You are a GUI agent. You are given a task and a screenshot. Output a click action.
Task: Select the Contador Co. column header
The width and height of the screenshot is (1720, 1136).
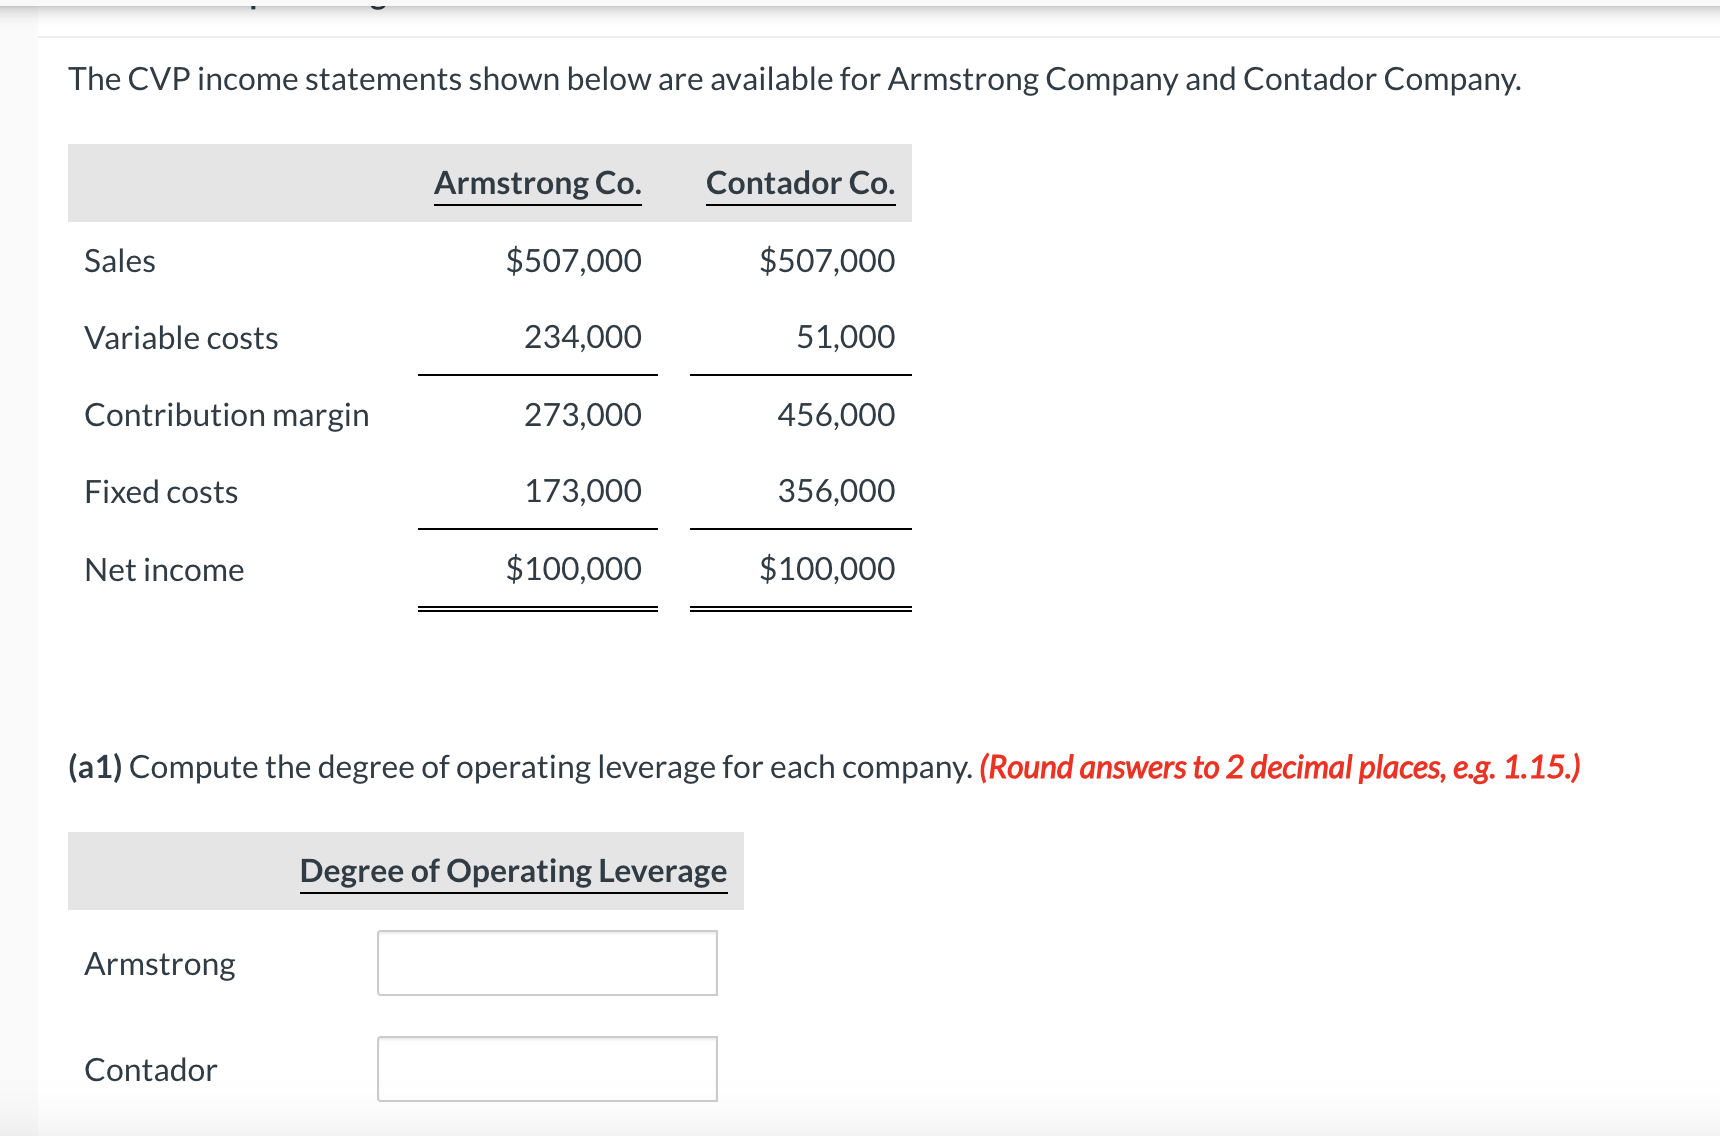click(x=800, y=183)
